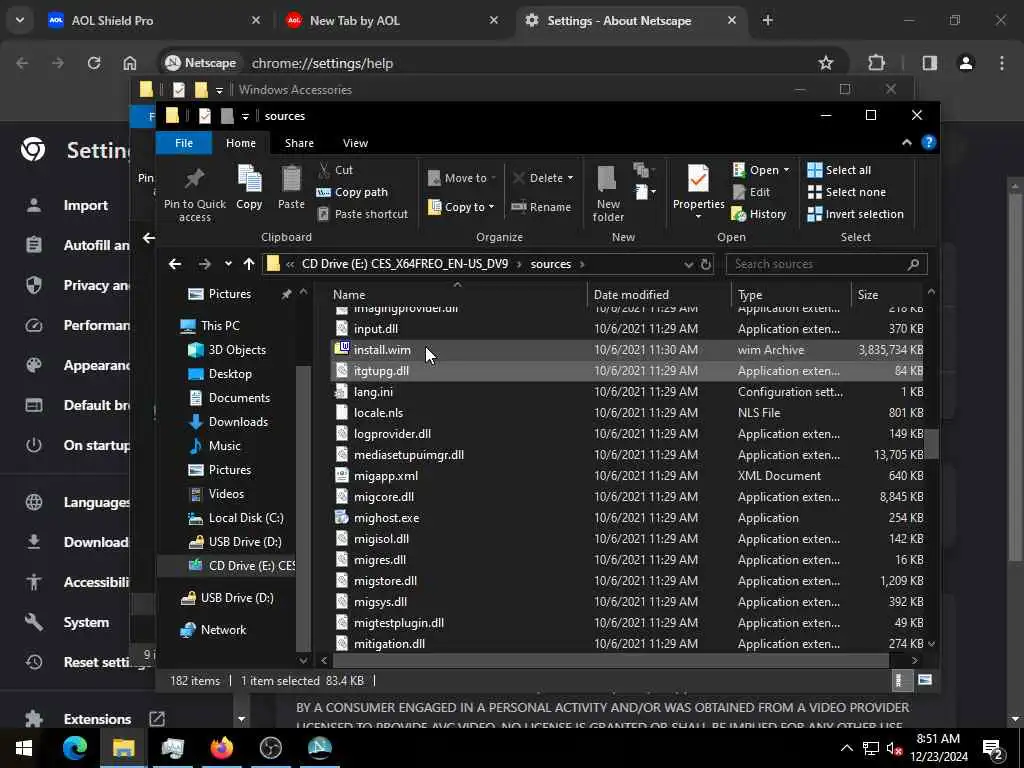Go back in the sources Explorer window
The width and height of the screenshot is (1024, 768).
coord(174,264)
